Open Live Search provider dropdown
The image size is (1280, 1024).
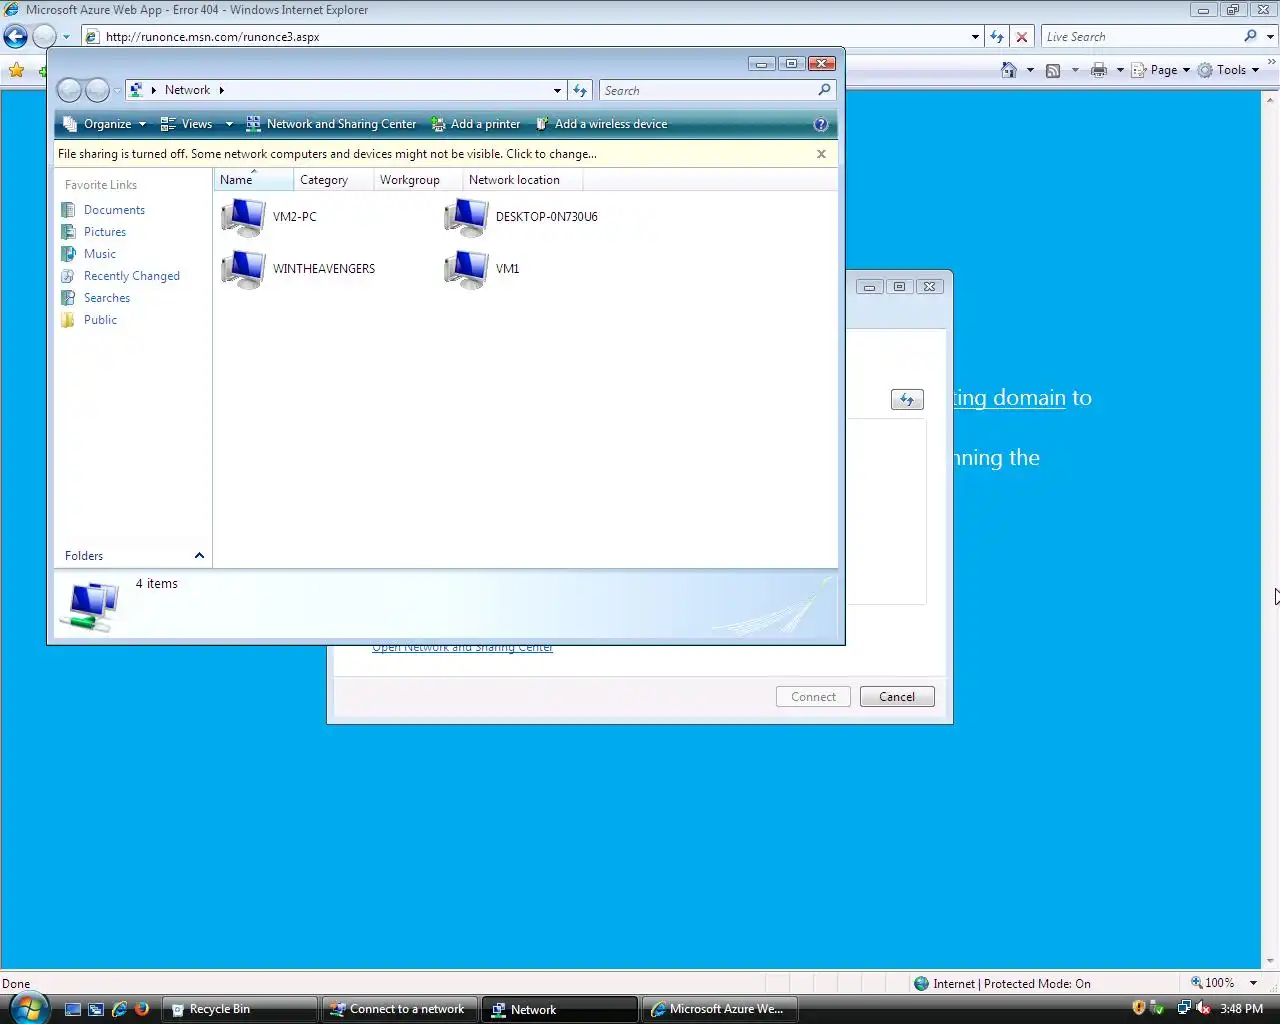[1271, 37]
